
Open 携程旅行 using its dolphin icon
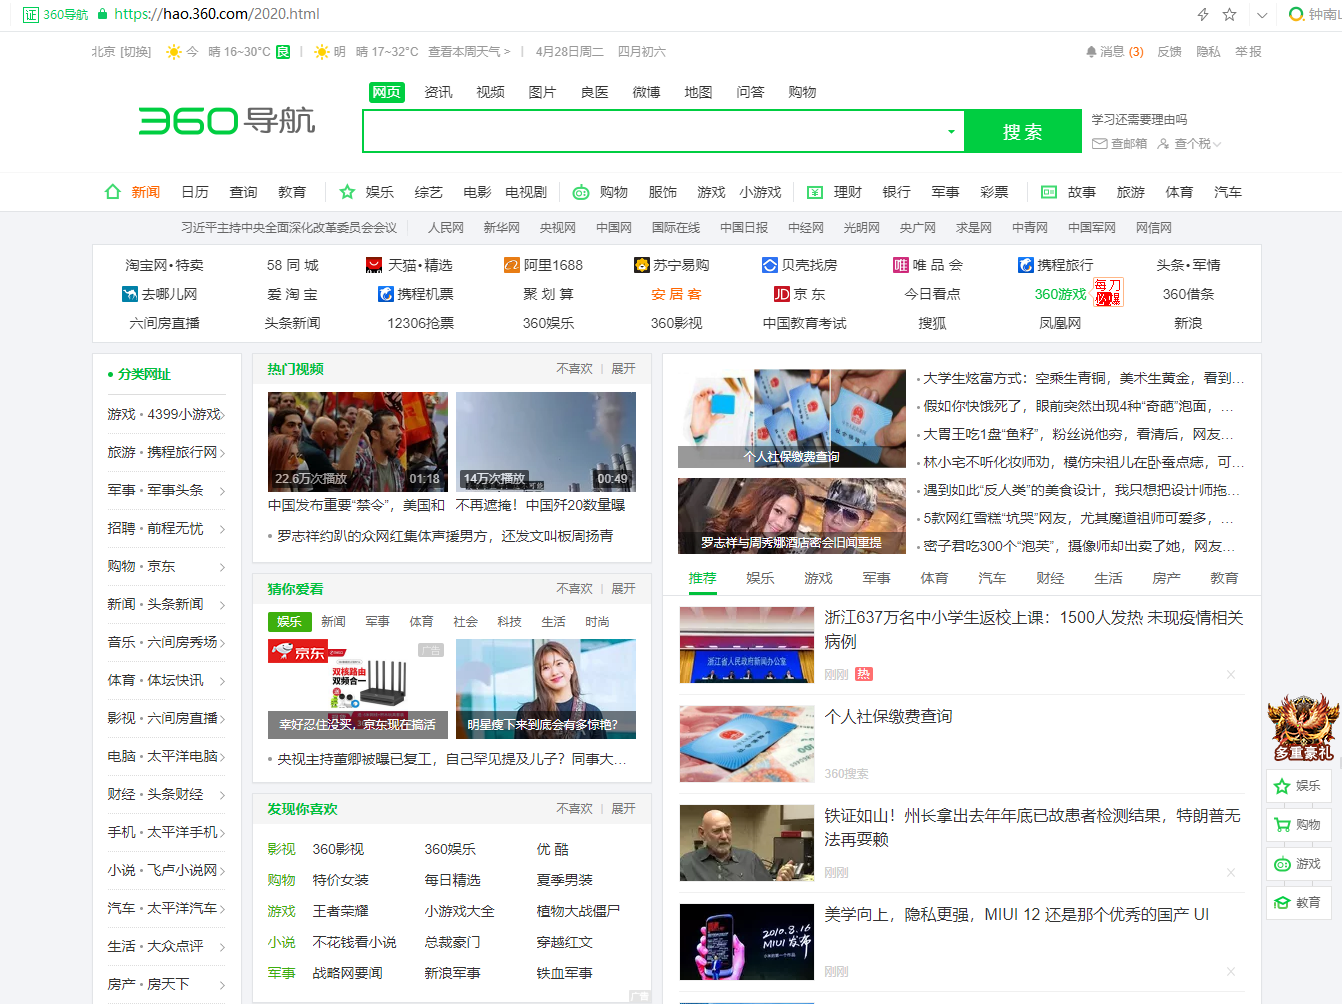click(1024, 264)
